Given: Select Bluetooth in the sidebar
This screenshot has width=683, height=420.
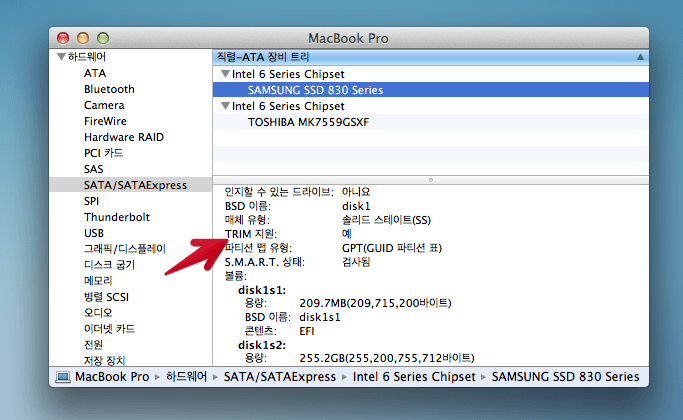Looking at the screenshot, I should [109, 89].
